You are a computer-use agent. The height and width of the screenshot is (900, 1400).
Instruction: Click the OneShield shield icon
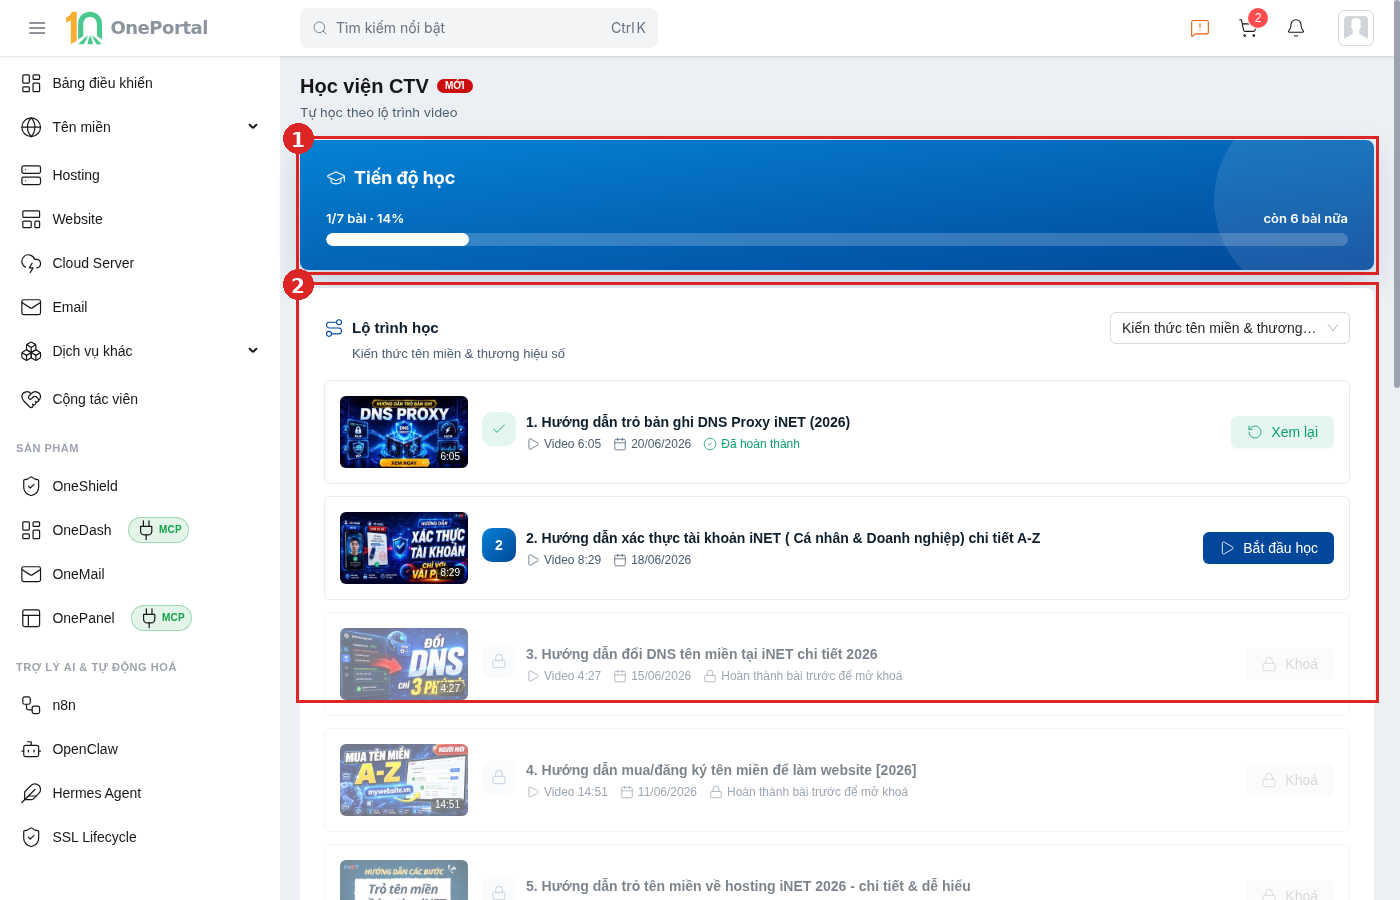31,486
